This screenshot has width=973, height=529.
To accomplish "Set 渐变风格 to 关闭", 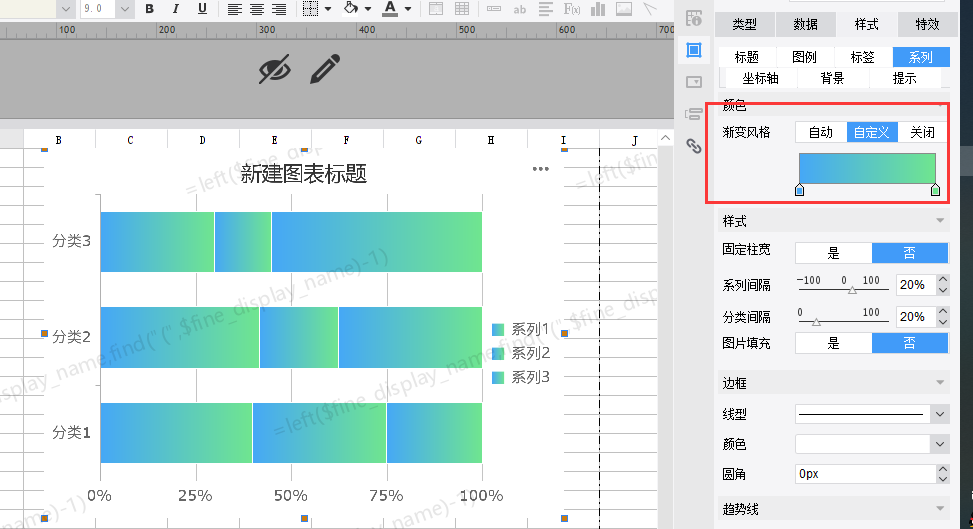I will (922, 132).
